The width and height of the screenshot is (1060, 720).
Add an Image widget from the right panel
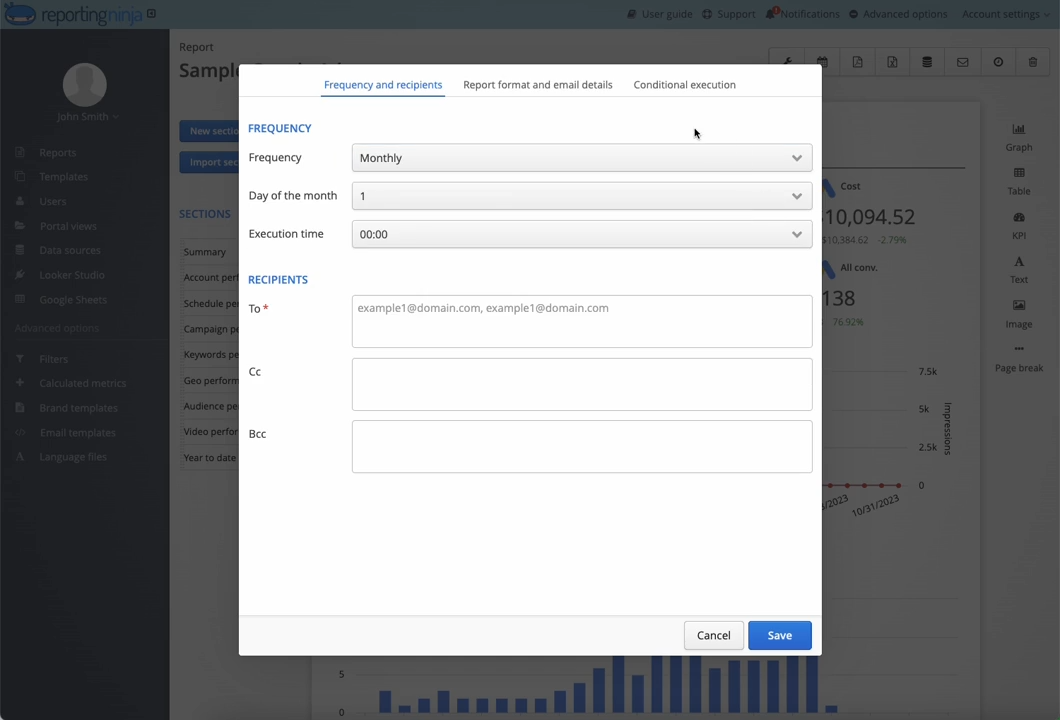1019,314
